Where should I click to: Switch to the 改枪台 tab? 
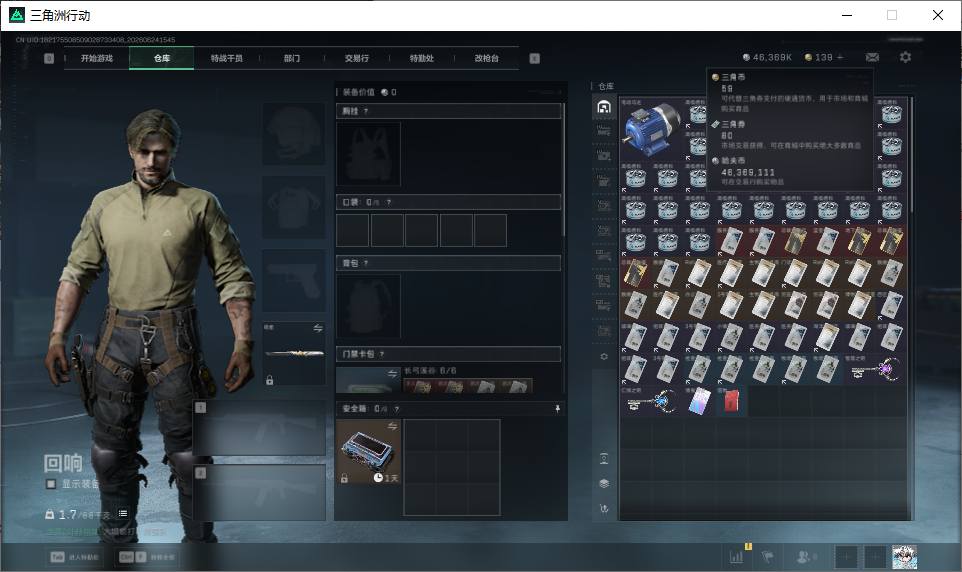[x=487, y=58]
